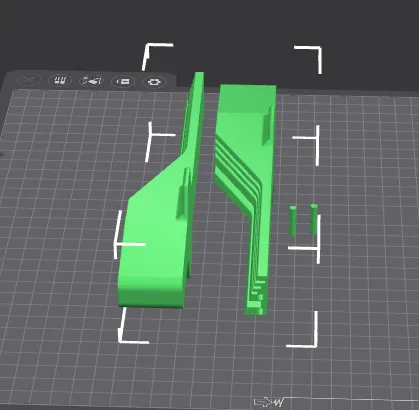Click the raised tab on the right part
Viewport: 419px width, 410px height.
pos(267,125)
